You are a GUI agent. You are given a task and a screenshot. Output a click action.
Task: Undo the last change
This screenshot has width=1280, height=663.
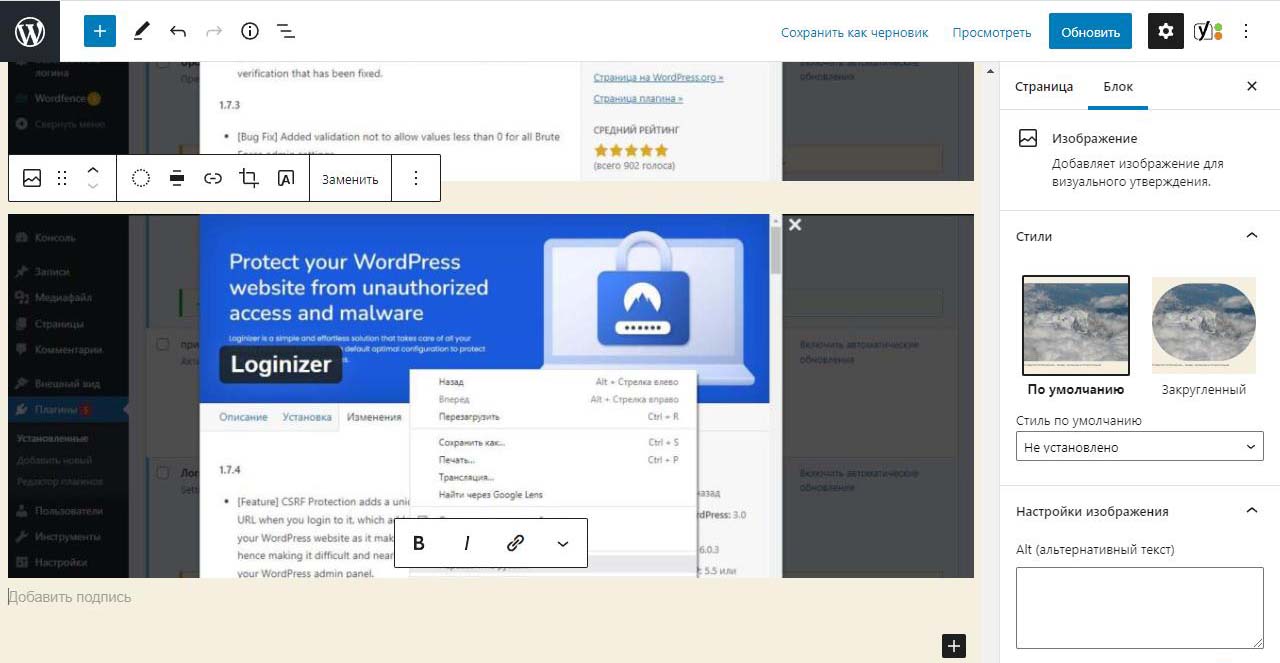pos(178,31)
